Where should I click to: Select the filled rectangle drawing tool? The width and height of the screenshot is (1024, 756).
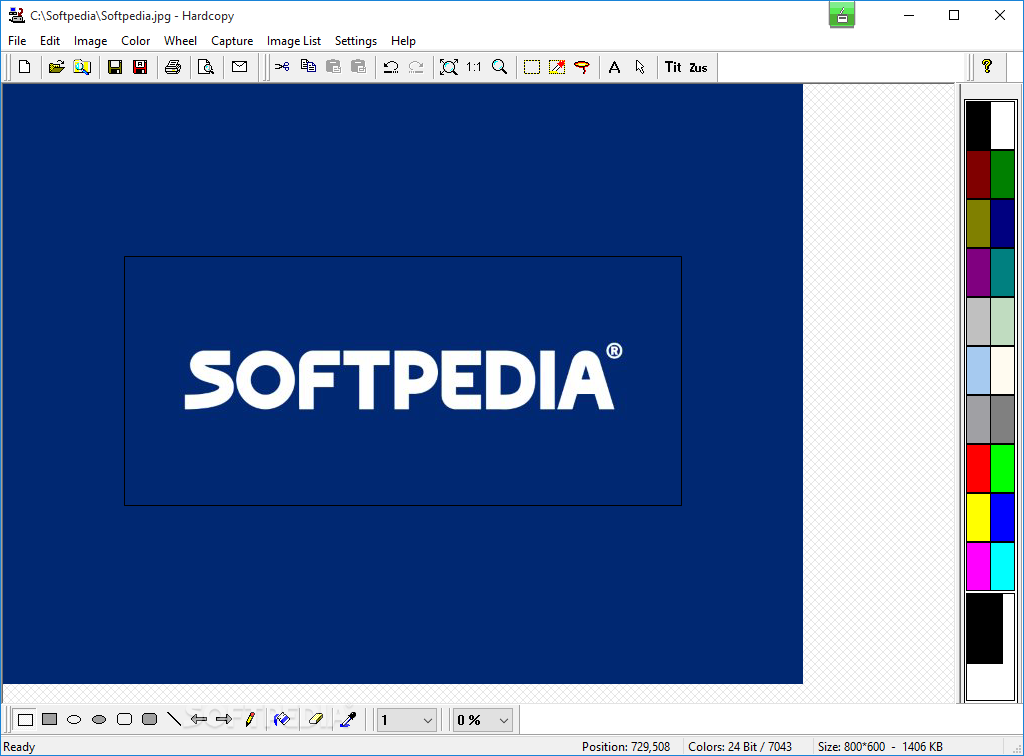coord(50,719)
